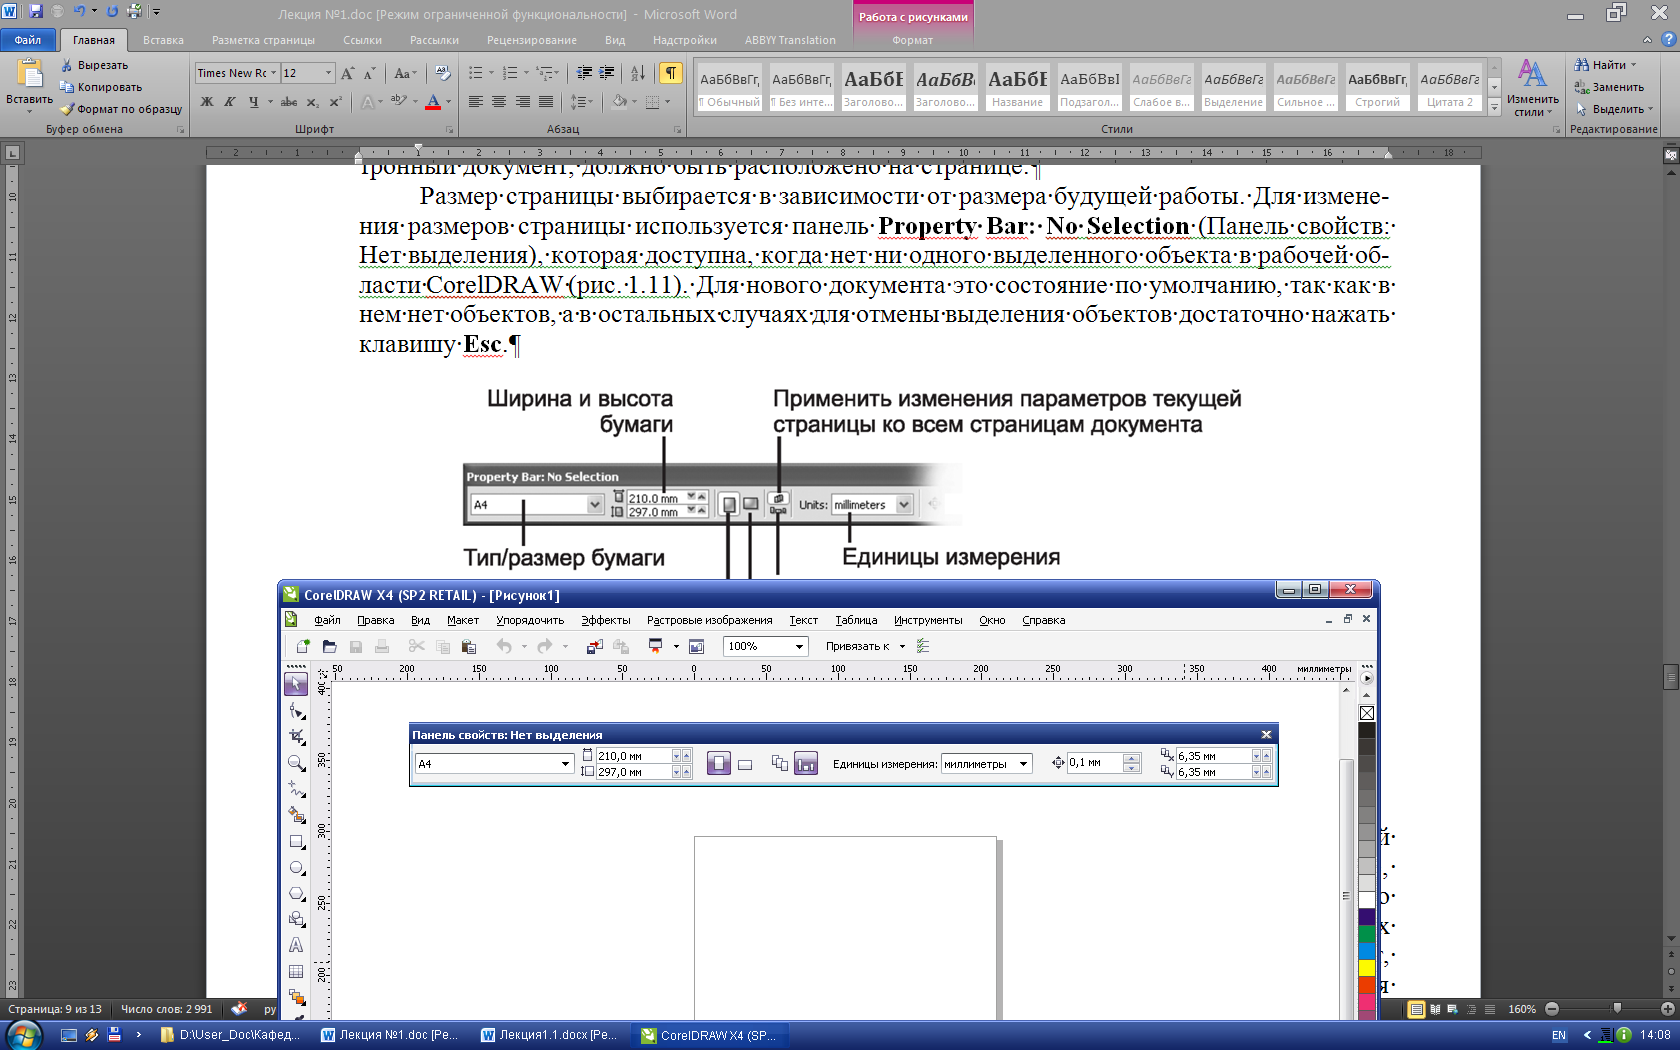Pick yellow swatch in CorelDRAW palette
The image size is (1680, 1050).
(x=1367, y=968)
